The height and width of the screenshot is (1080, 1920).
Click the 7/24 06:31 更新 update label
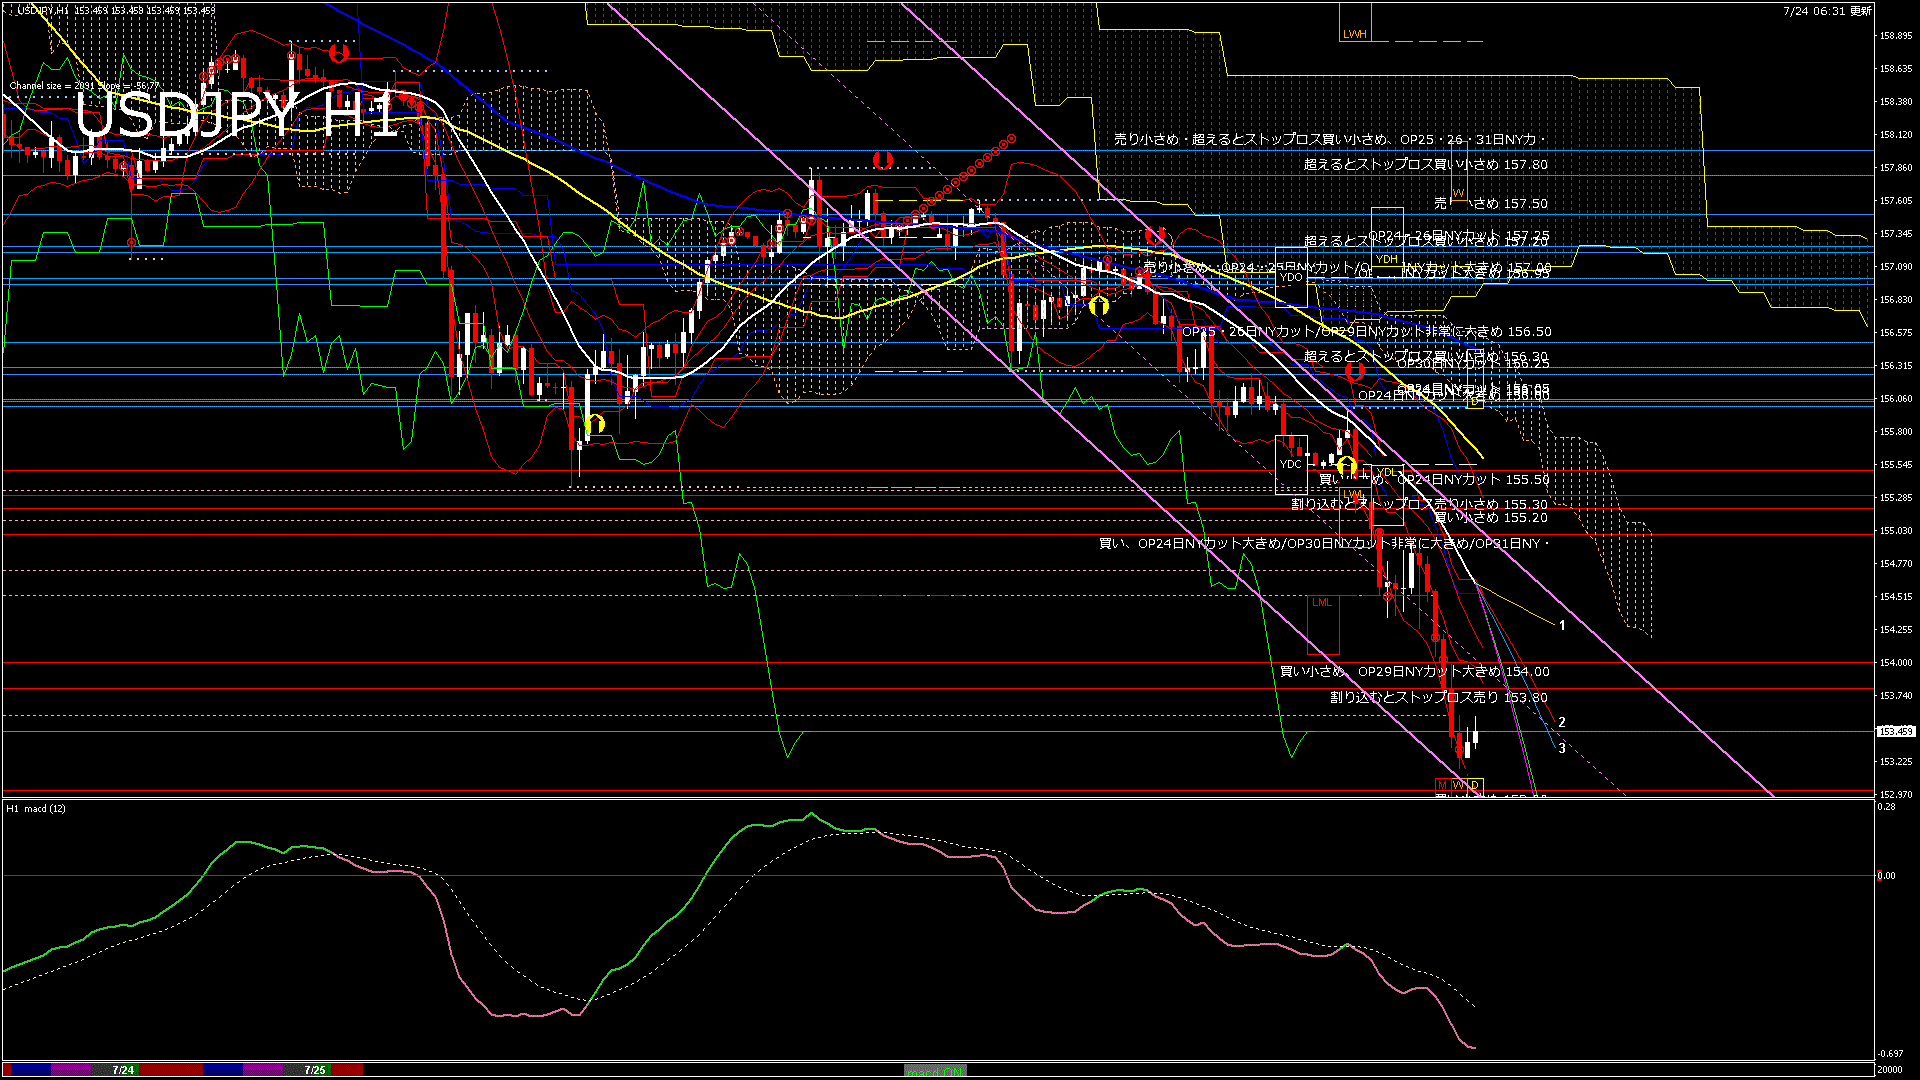pyautogui.click(x=1826, y=11)
